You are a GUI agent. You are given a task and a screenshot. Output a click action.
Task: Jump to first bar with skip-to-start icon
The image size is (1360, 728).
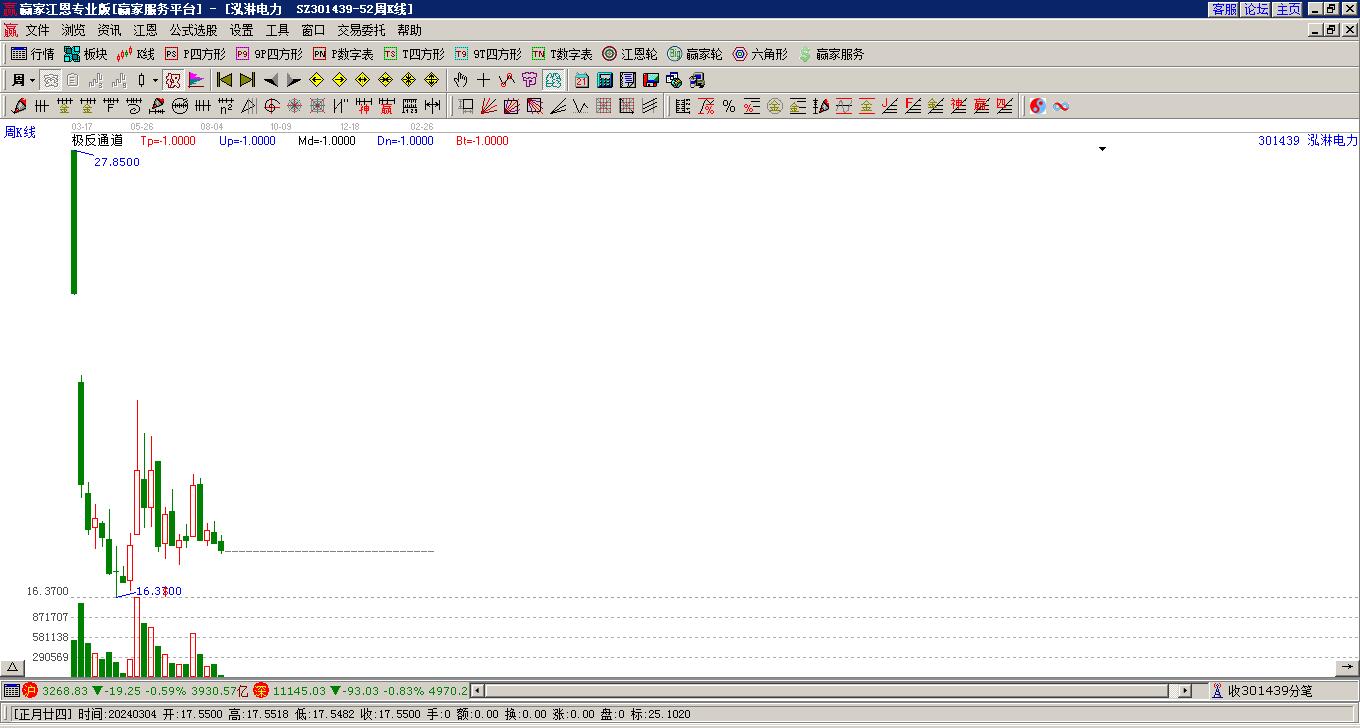coord(224,80)
